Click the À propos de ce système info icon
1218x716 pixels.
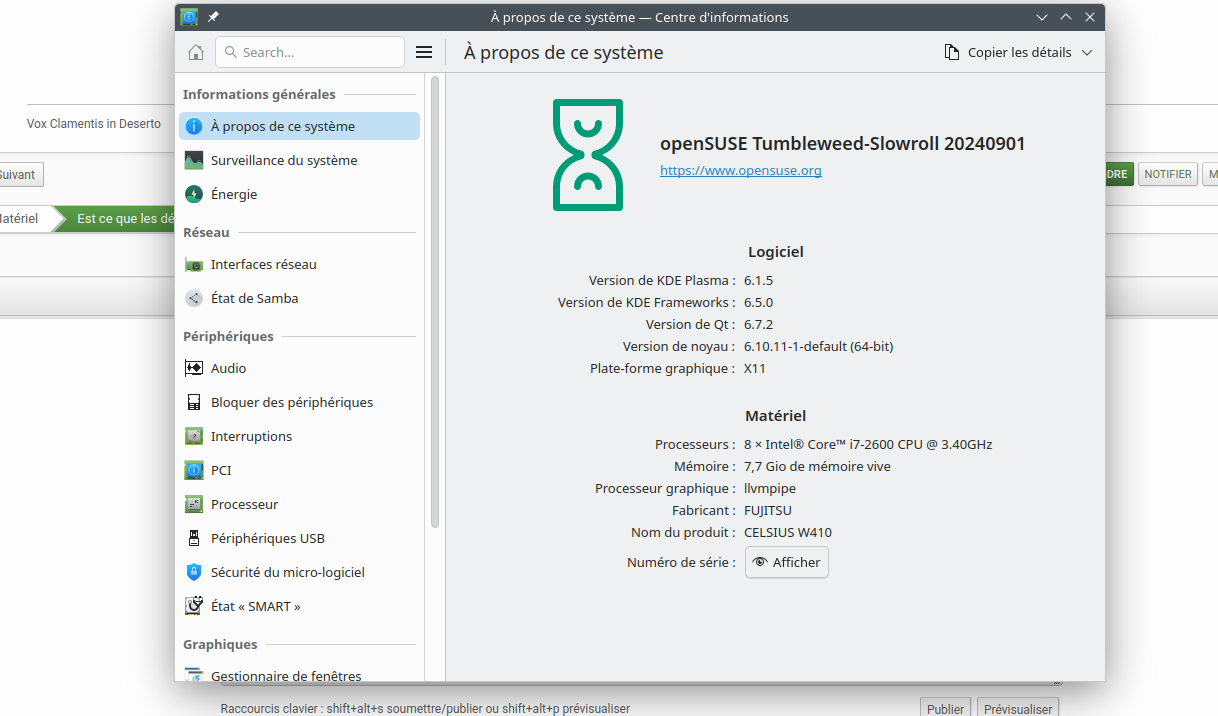click(194, 126)
